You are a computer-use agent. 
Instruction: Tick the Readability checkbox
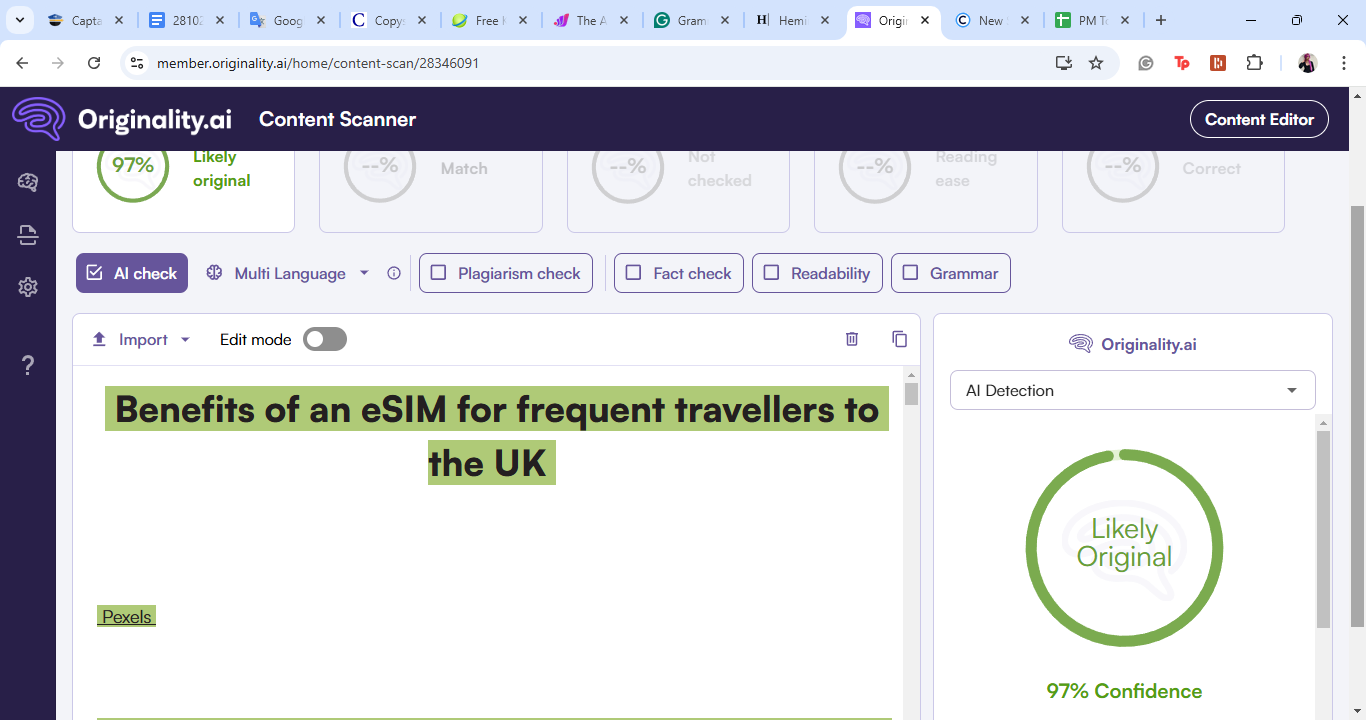(x=771, y=273)
